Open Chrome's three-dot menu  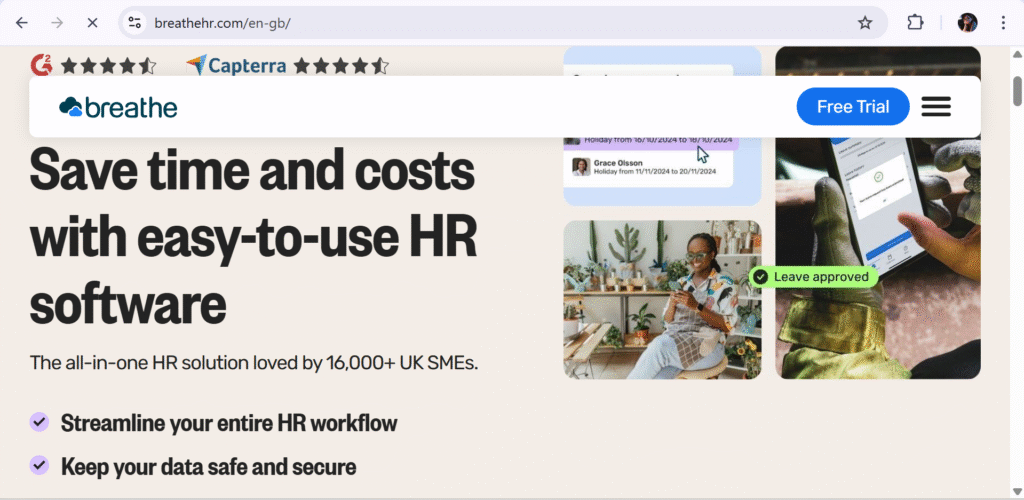pos(1003,23)
